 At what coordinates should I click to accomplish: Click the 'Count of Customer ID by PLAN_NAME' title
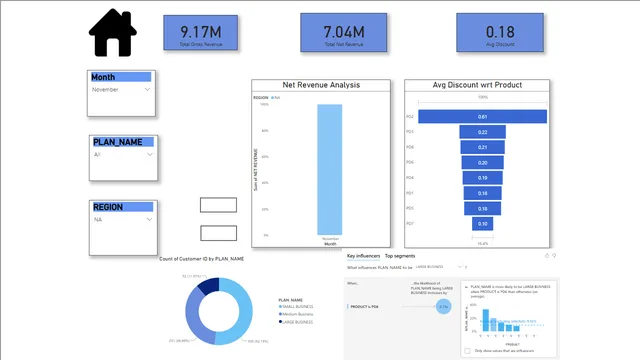pyautogui.click(x=202, y=259)
